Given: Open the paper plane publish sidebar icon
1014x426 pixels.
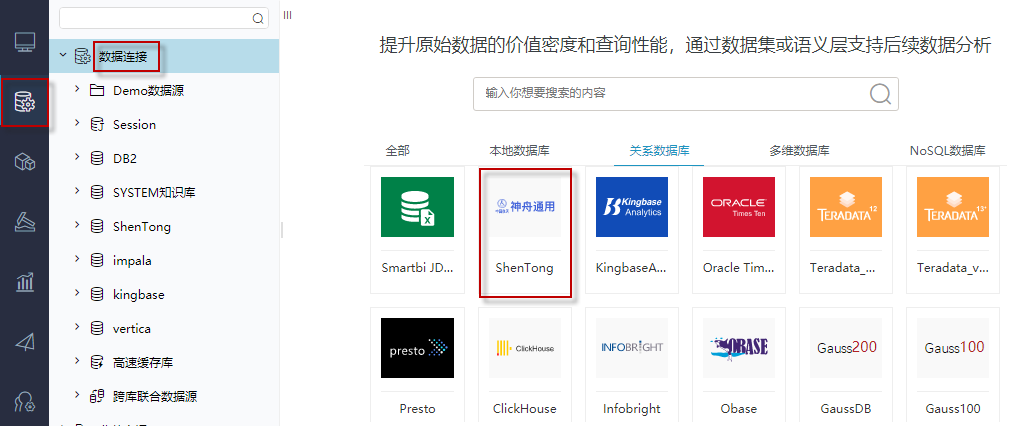Looking at the screenshot, I should point(25,341).
